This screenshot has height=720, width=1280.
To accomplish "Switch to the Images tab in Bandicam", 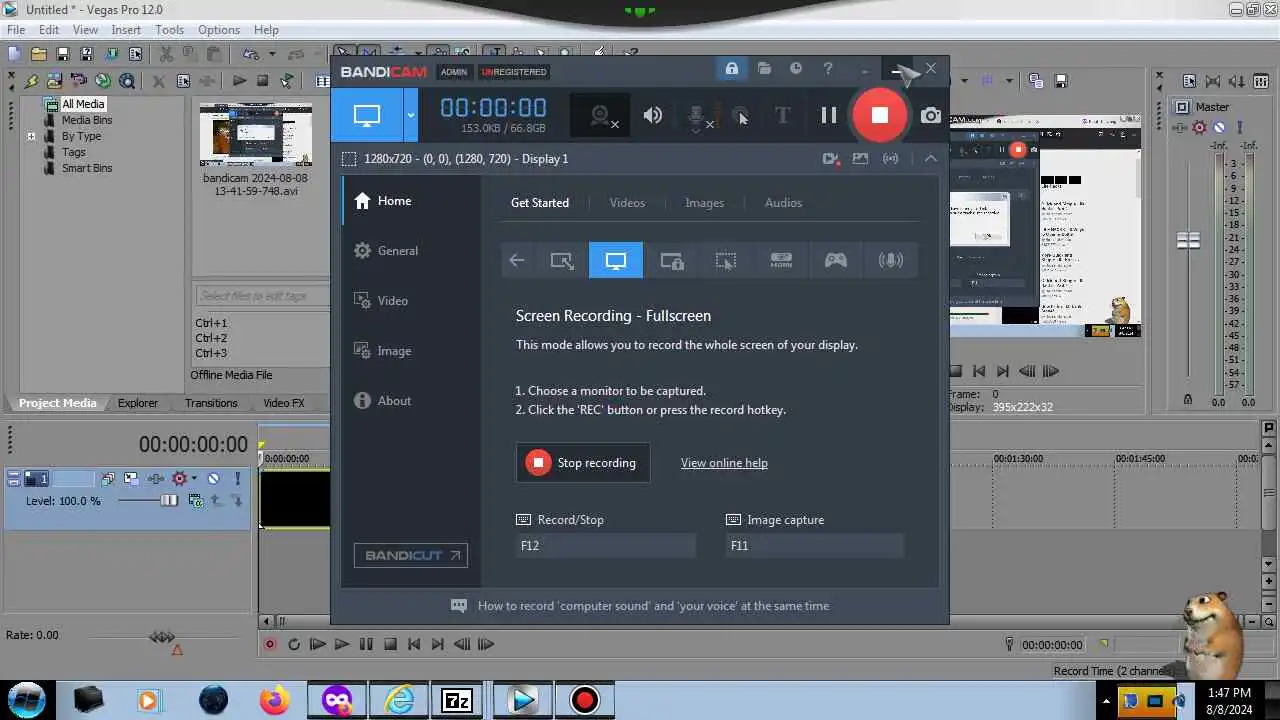I will pos(704,202).
